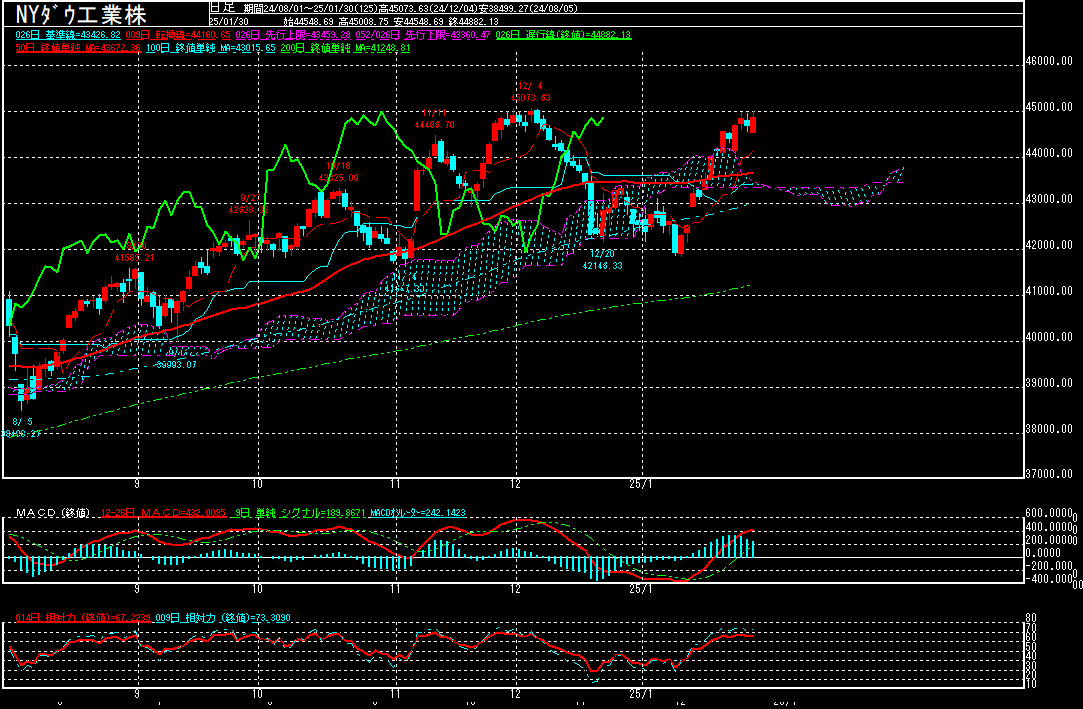1083x709 pixels.
Task: Select the 日足 timeframe label
Action: pos(222,8)
